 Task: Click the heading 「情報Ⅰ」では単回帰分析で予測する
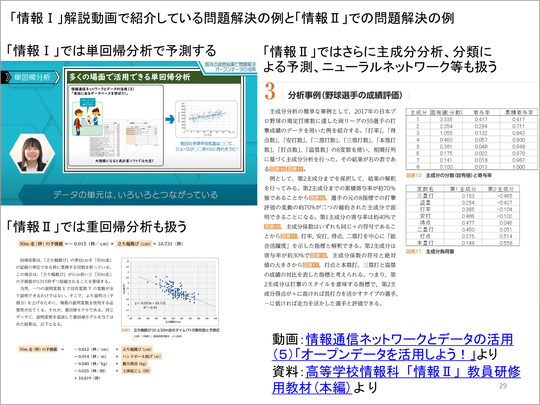(x=111, y=51)
